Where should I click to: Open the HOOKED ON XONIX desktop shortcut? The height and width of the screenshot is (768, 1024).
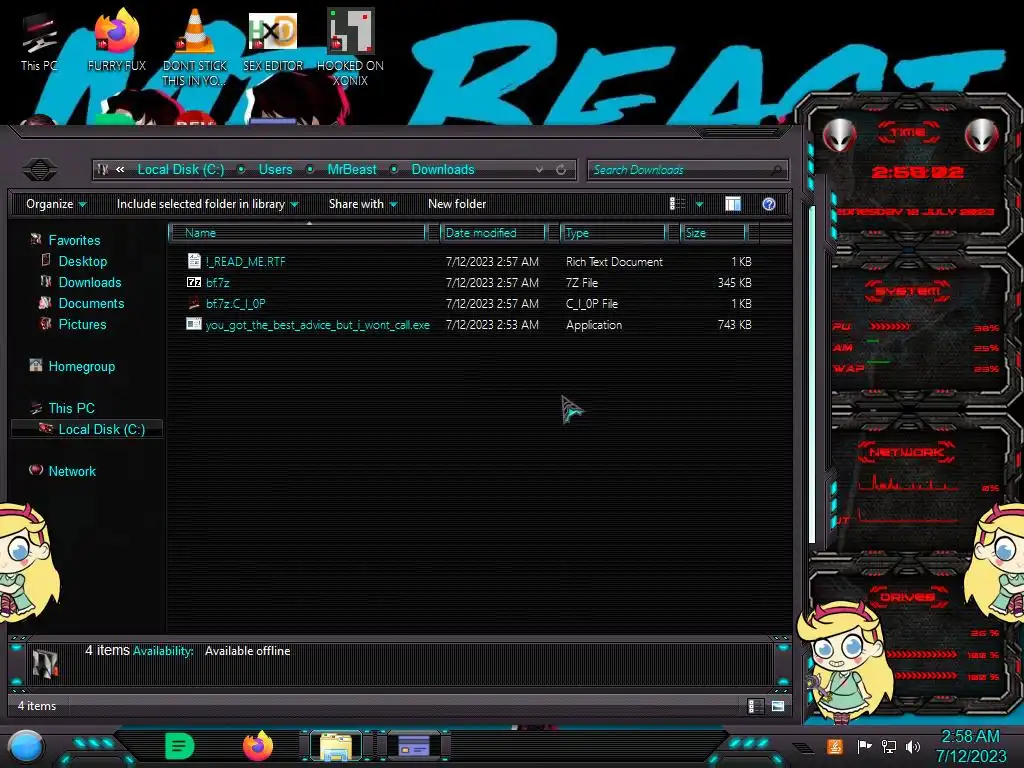click(350, 47)
